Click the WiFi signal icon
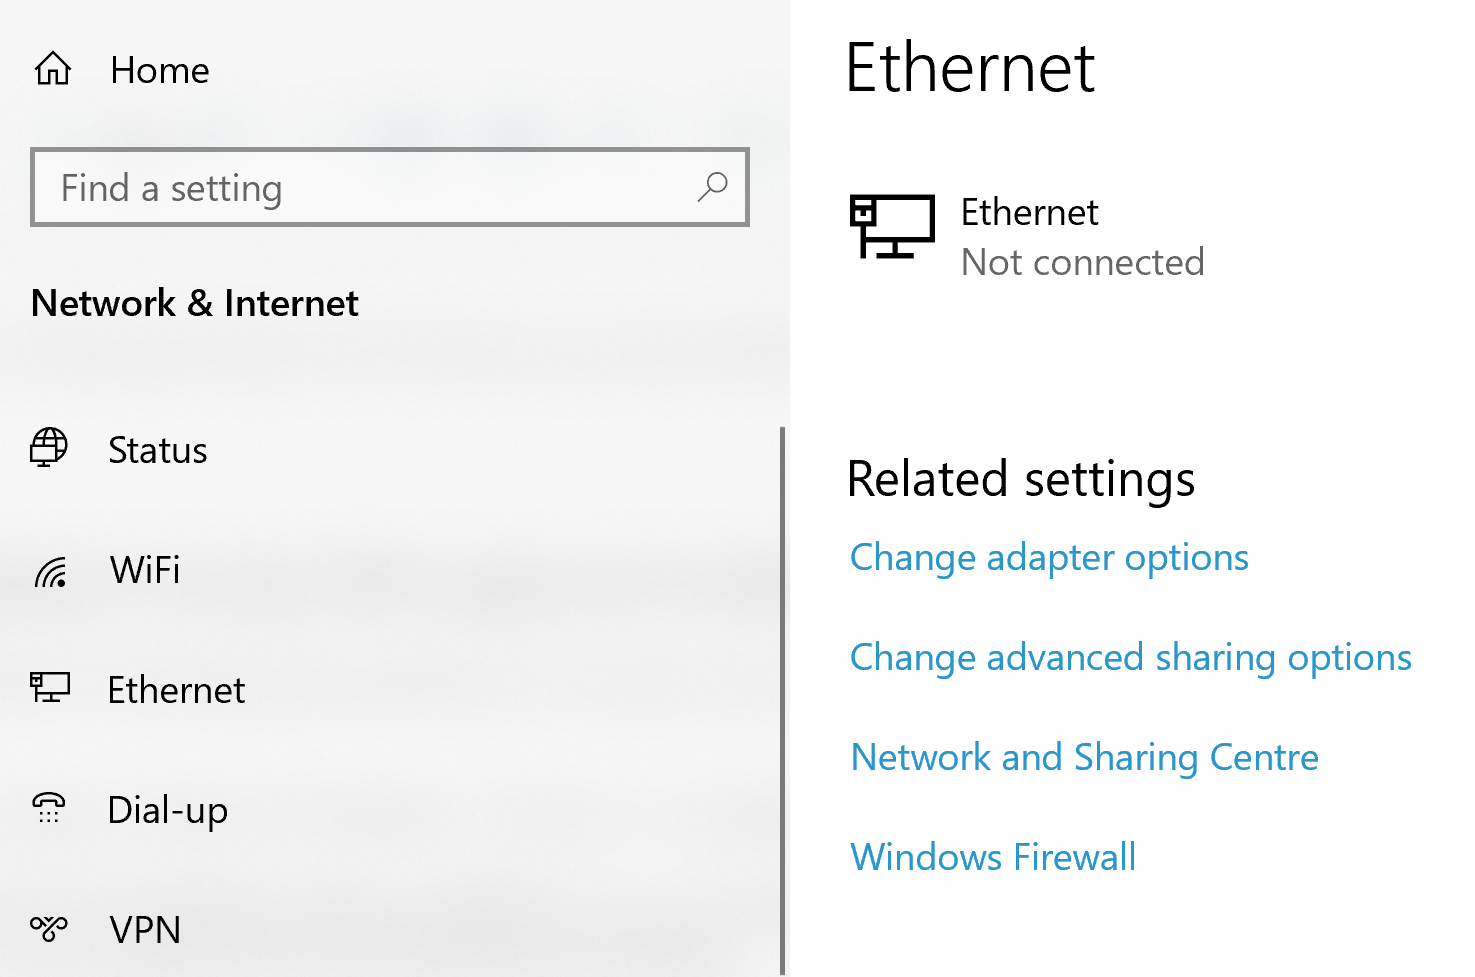This screenshot has height=977, width=1475. point(51,571)
